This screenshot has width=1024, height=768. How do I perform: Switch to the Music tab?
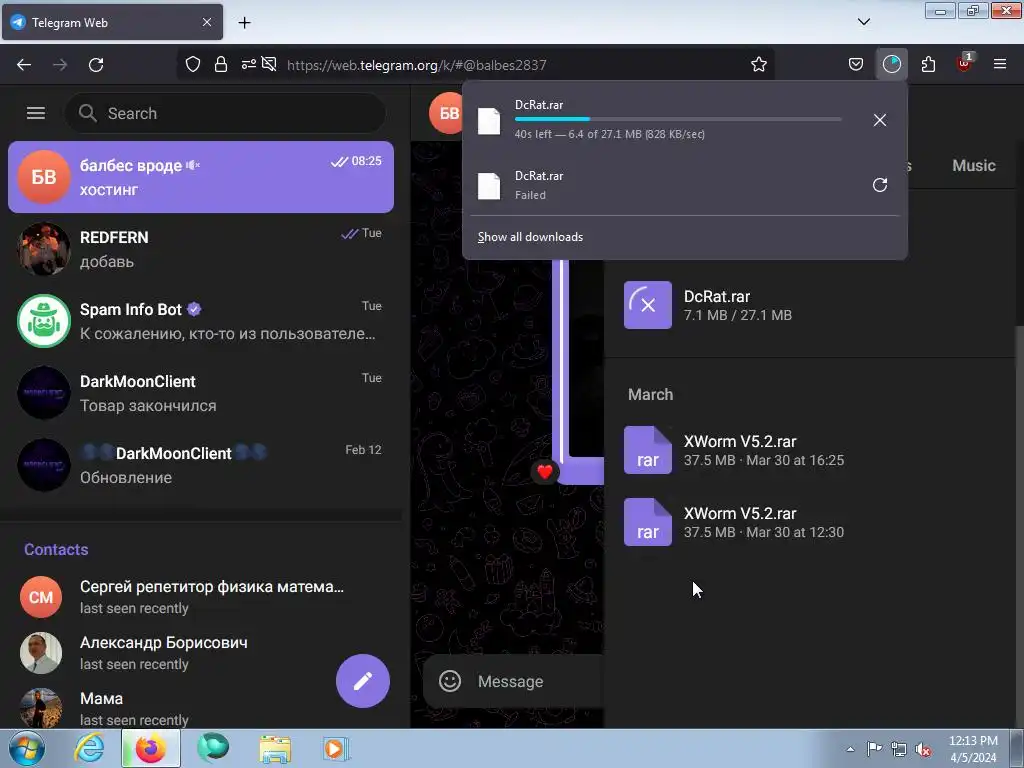973,165
